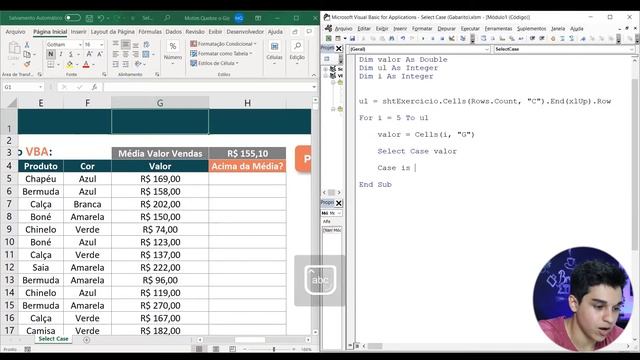Click the yellow Fill Color bucket
This screenshot has height=360, width=640.
69,64
